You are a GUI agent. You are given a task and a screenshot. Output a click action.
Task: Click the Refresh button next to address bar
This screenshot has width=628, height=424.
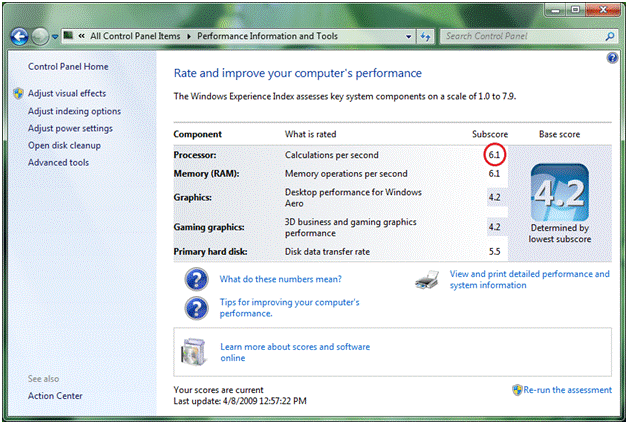425,36
